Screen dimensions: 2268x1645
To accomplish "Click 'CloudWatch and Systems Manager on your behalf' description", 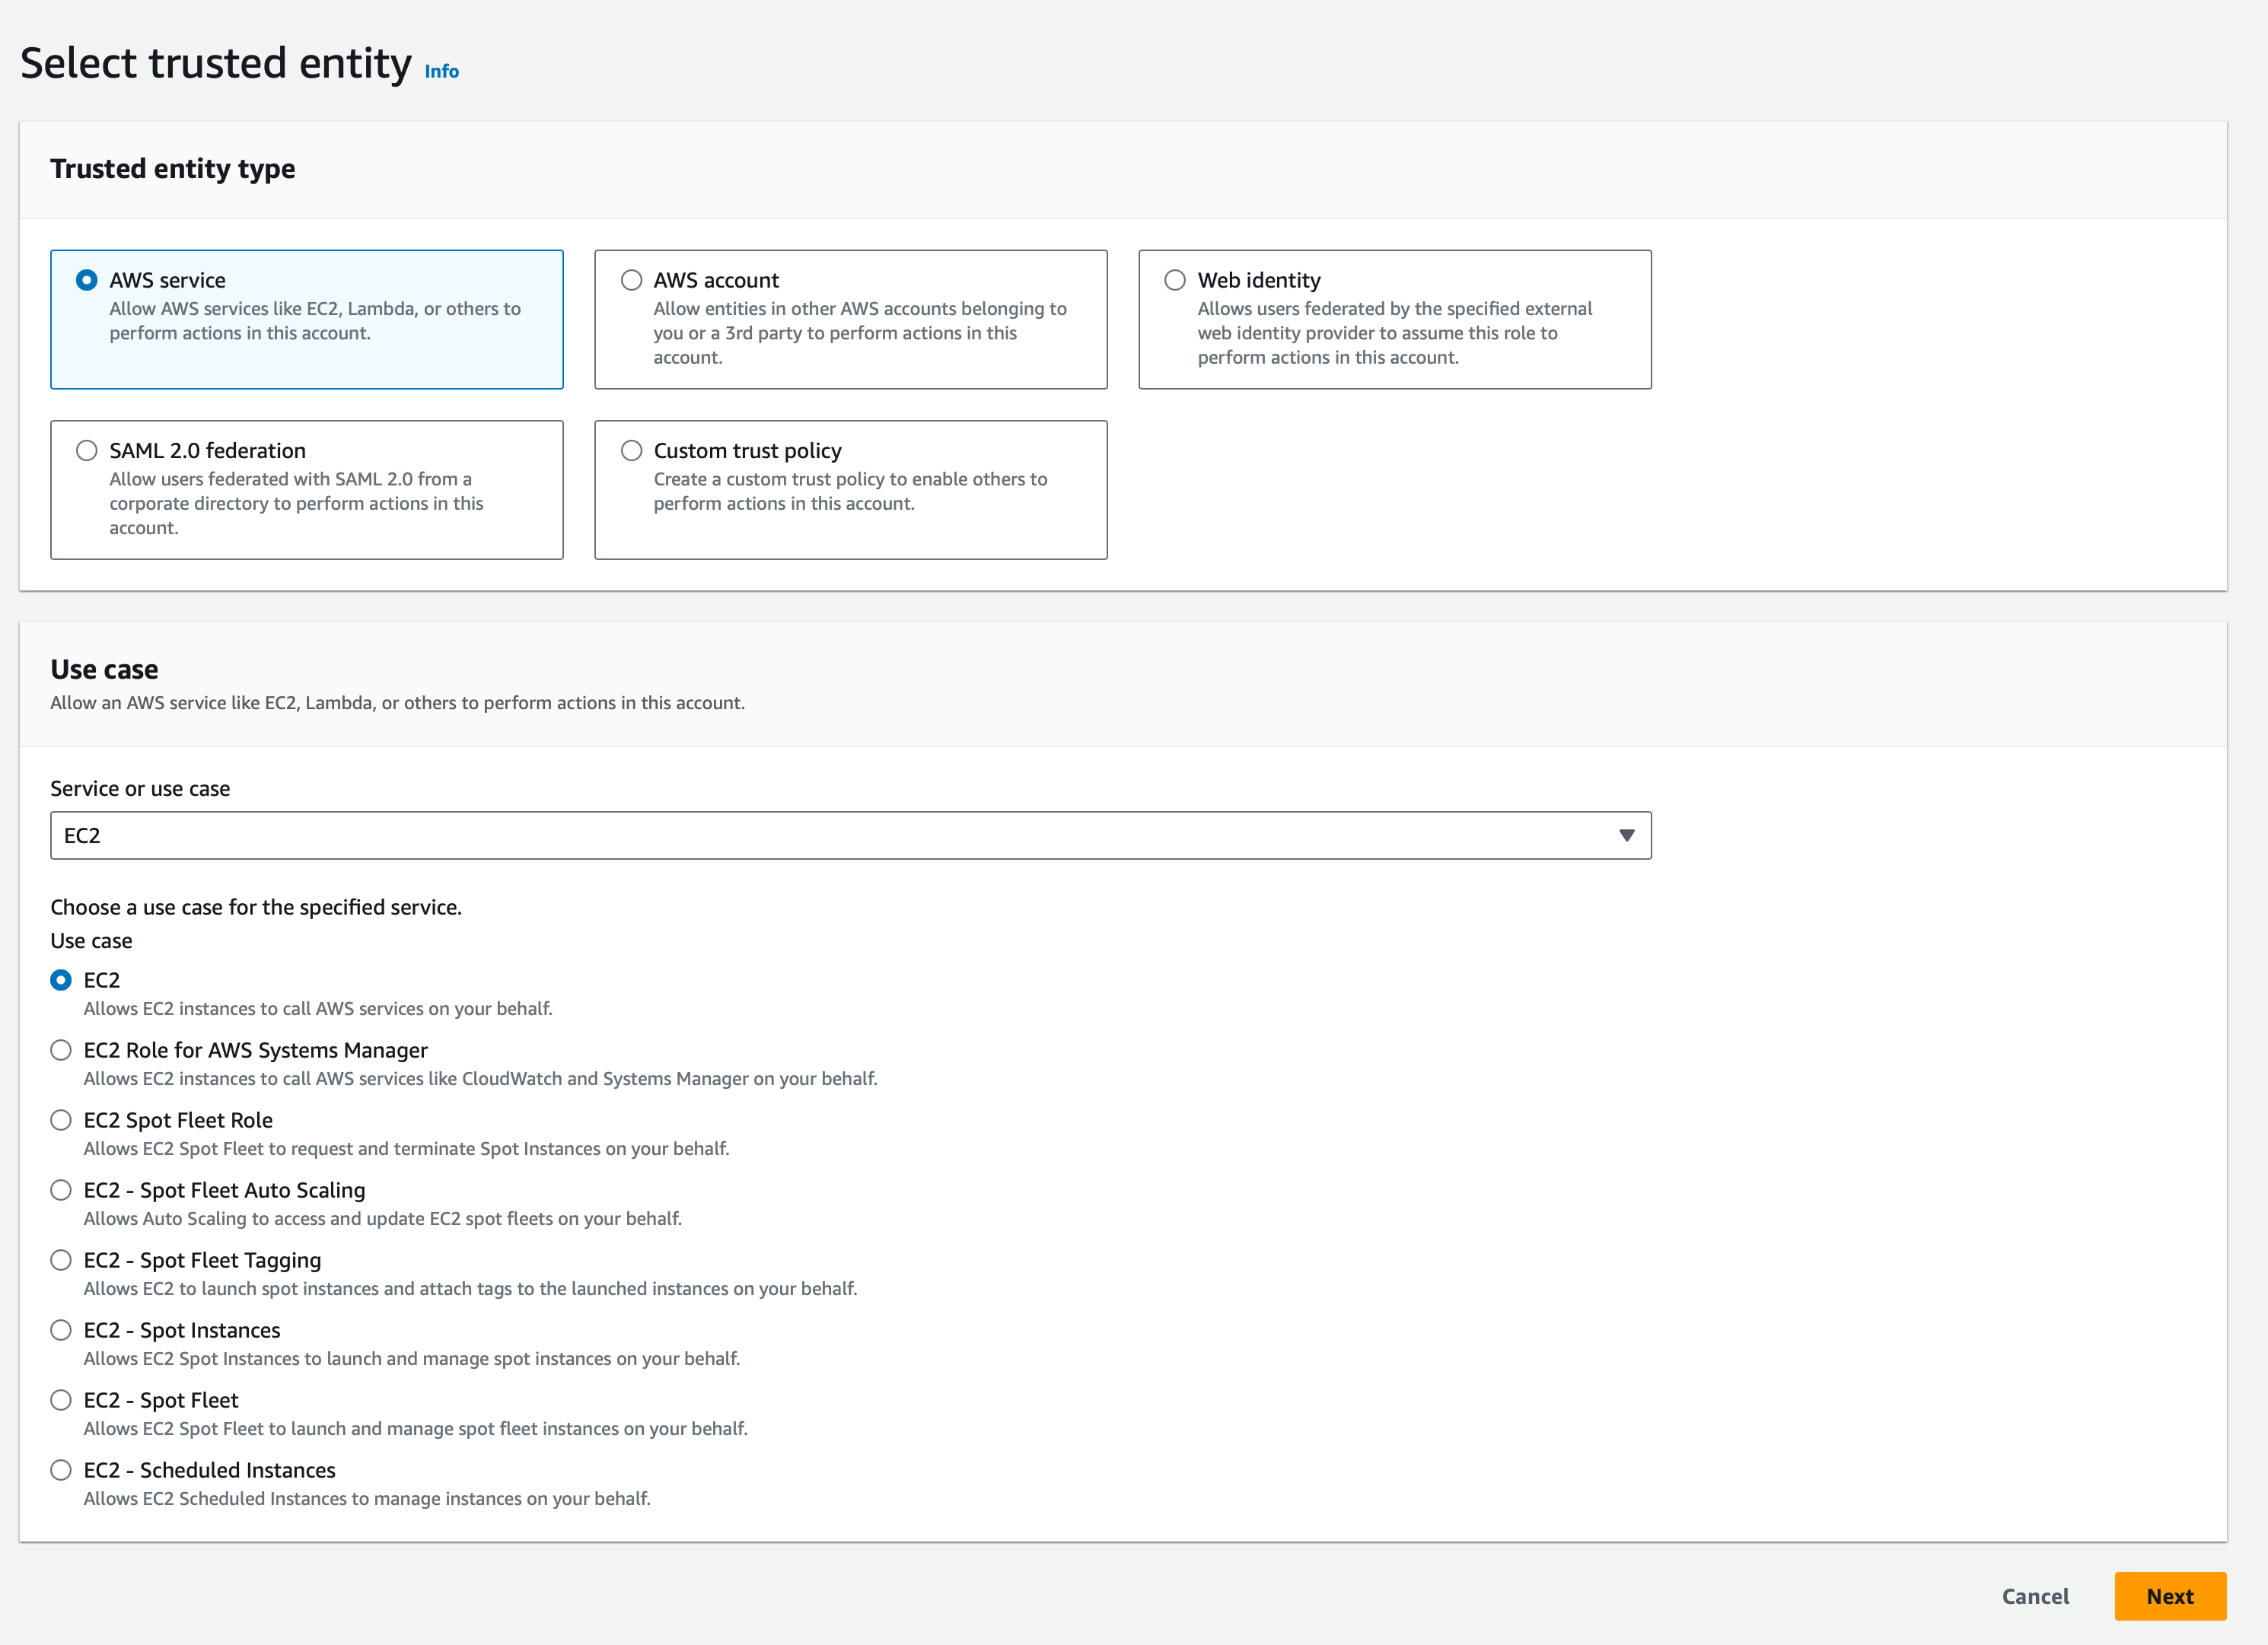I will [x=481, y=1078].
